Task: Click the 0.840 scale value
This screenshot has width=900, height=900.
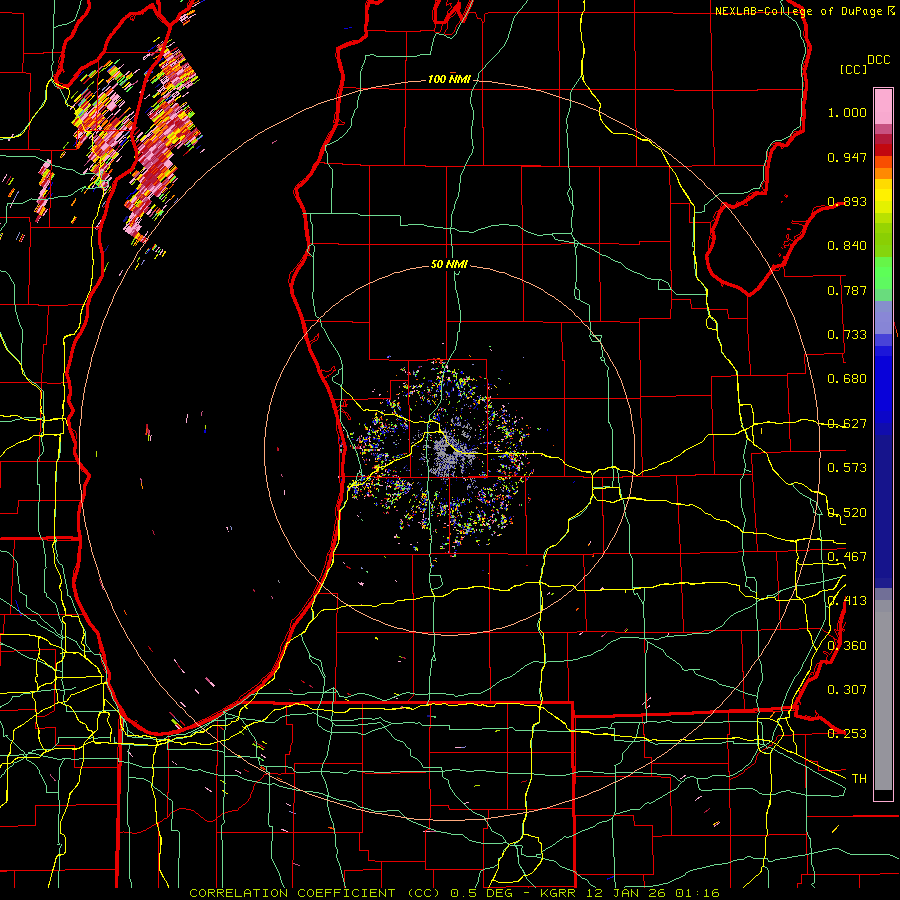Action: point(847,246)
